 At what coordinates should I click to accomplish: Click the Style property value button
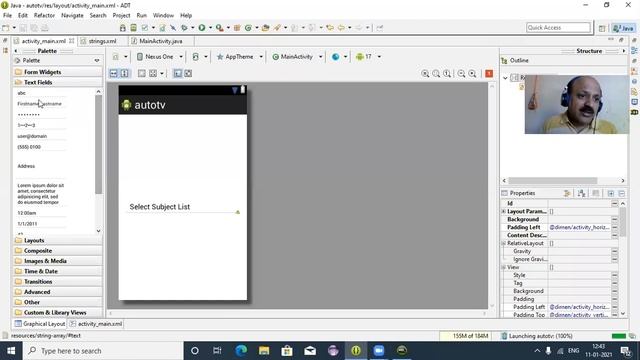[x=615, y=275]
